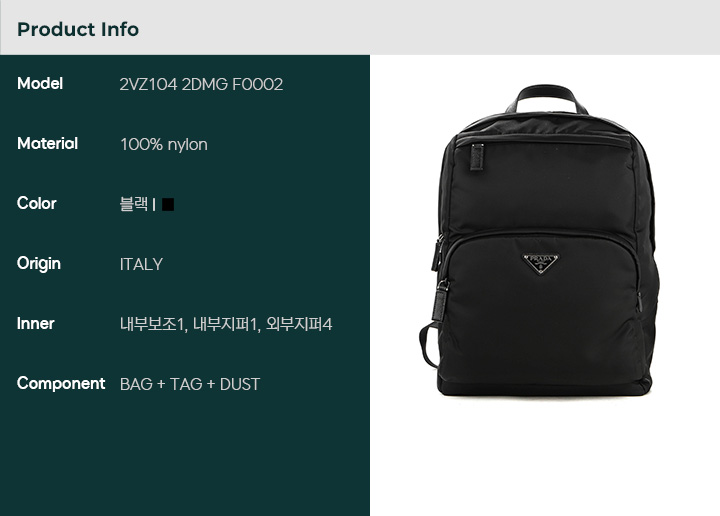The width and height of the screenshot is (720, 516).
Task: Click the BAG + TAG + DUST text
Action: click(190, 384)
